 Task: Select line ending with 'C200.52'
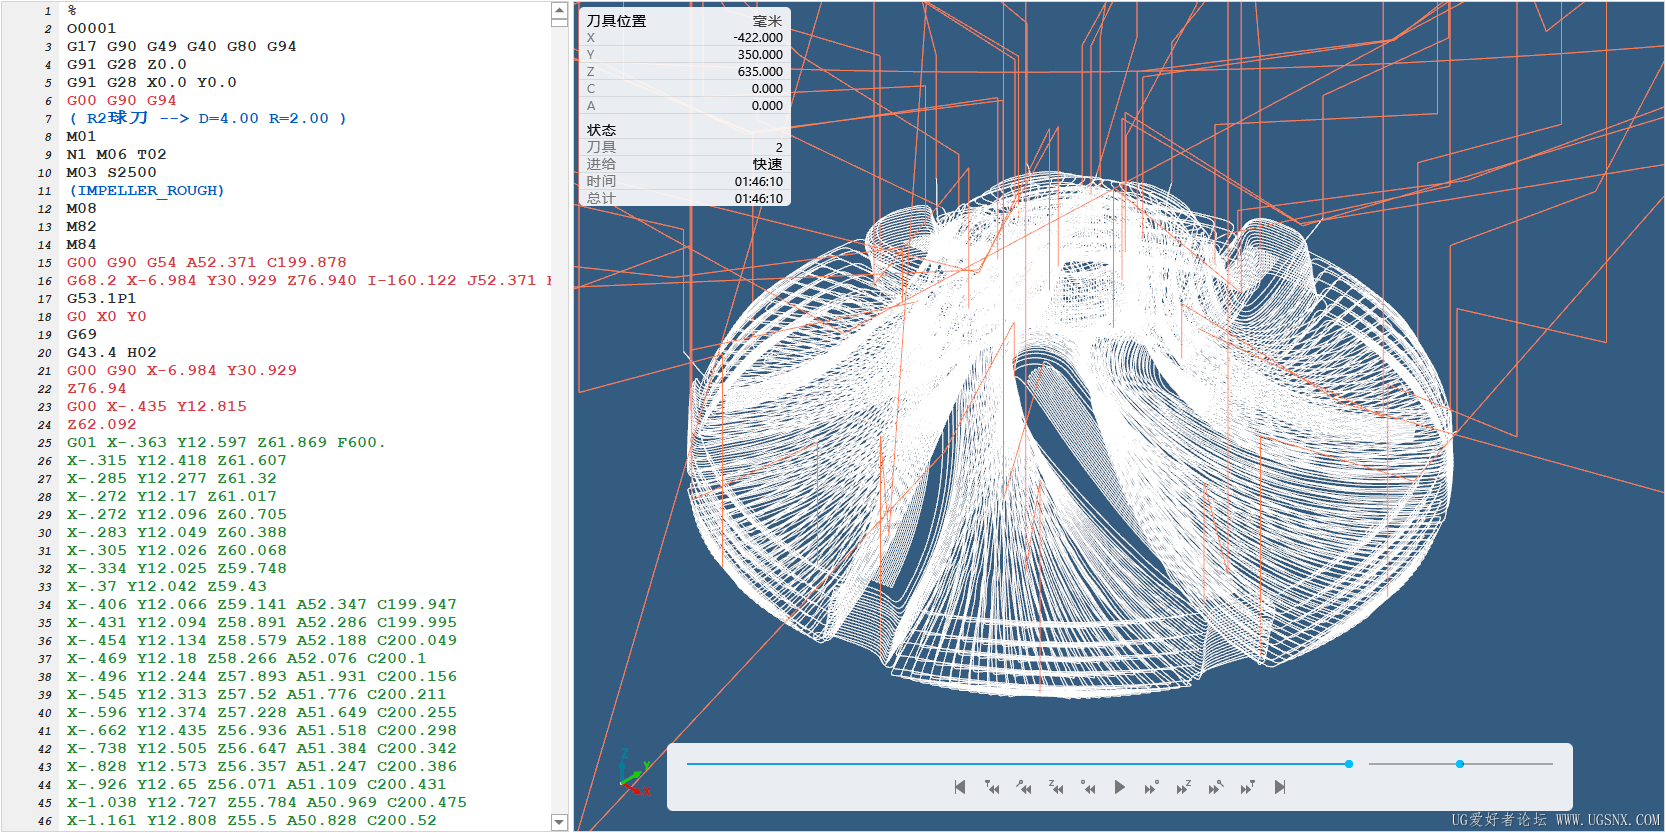(251, 820)
